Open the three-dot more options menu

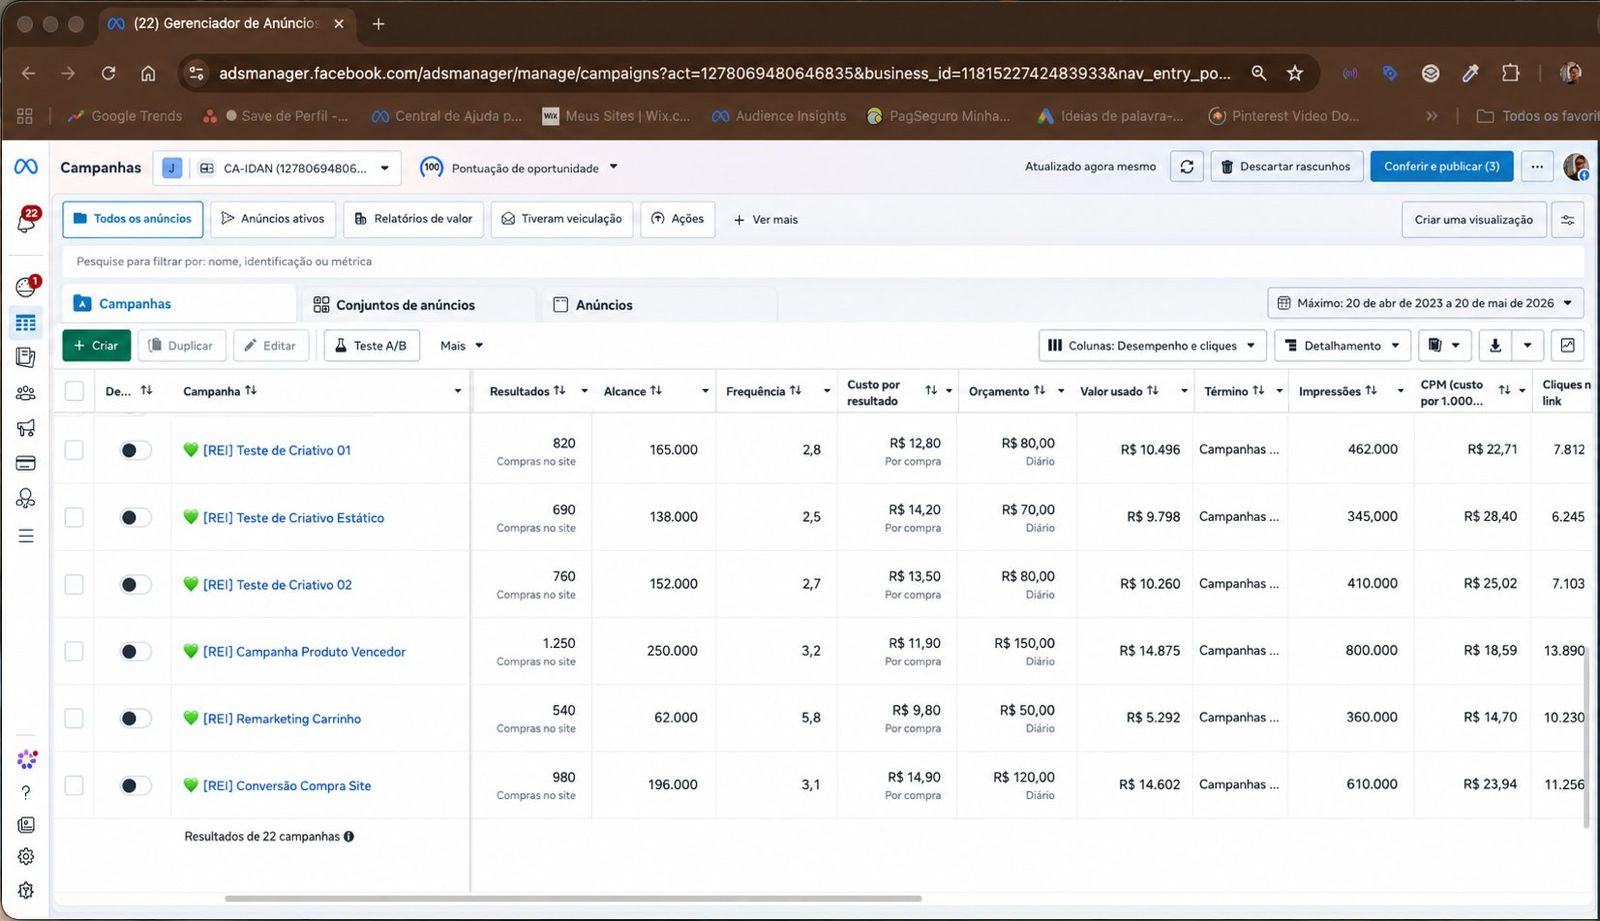tap(1537, 167)
